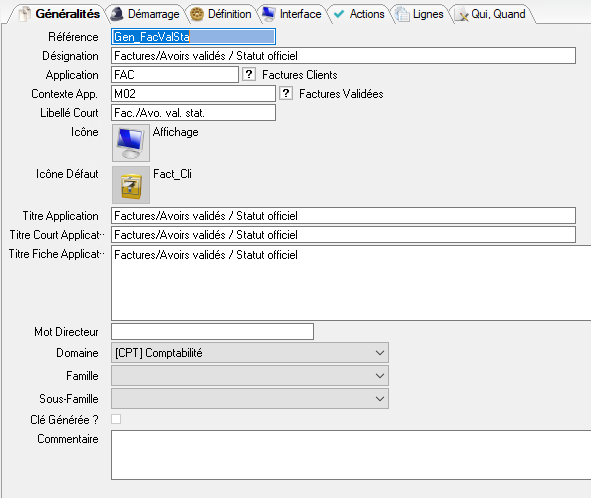Switch to the Lignes tab

point(420,14)
